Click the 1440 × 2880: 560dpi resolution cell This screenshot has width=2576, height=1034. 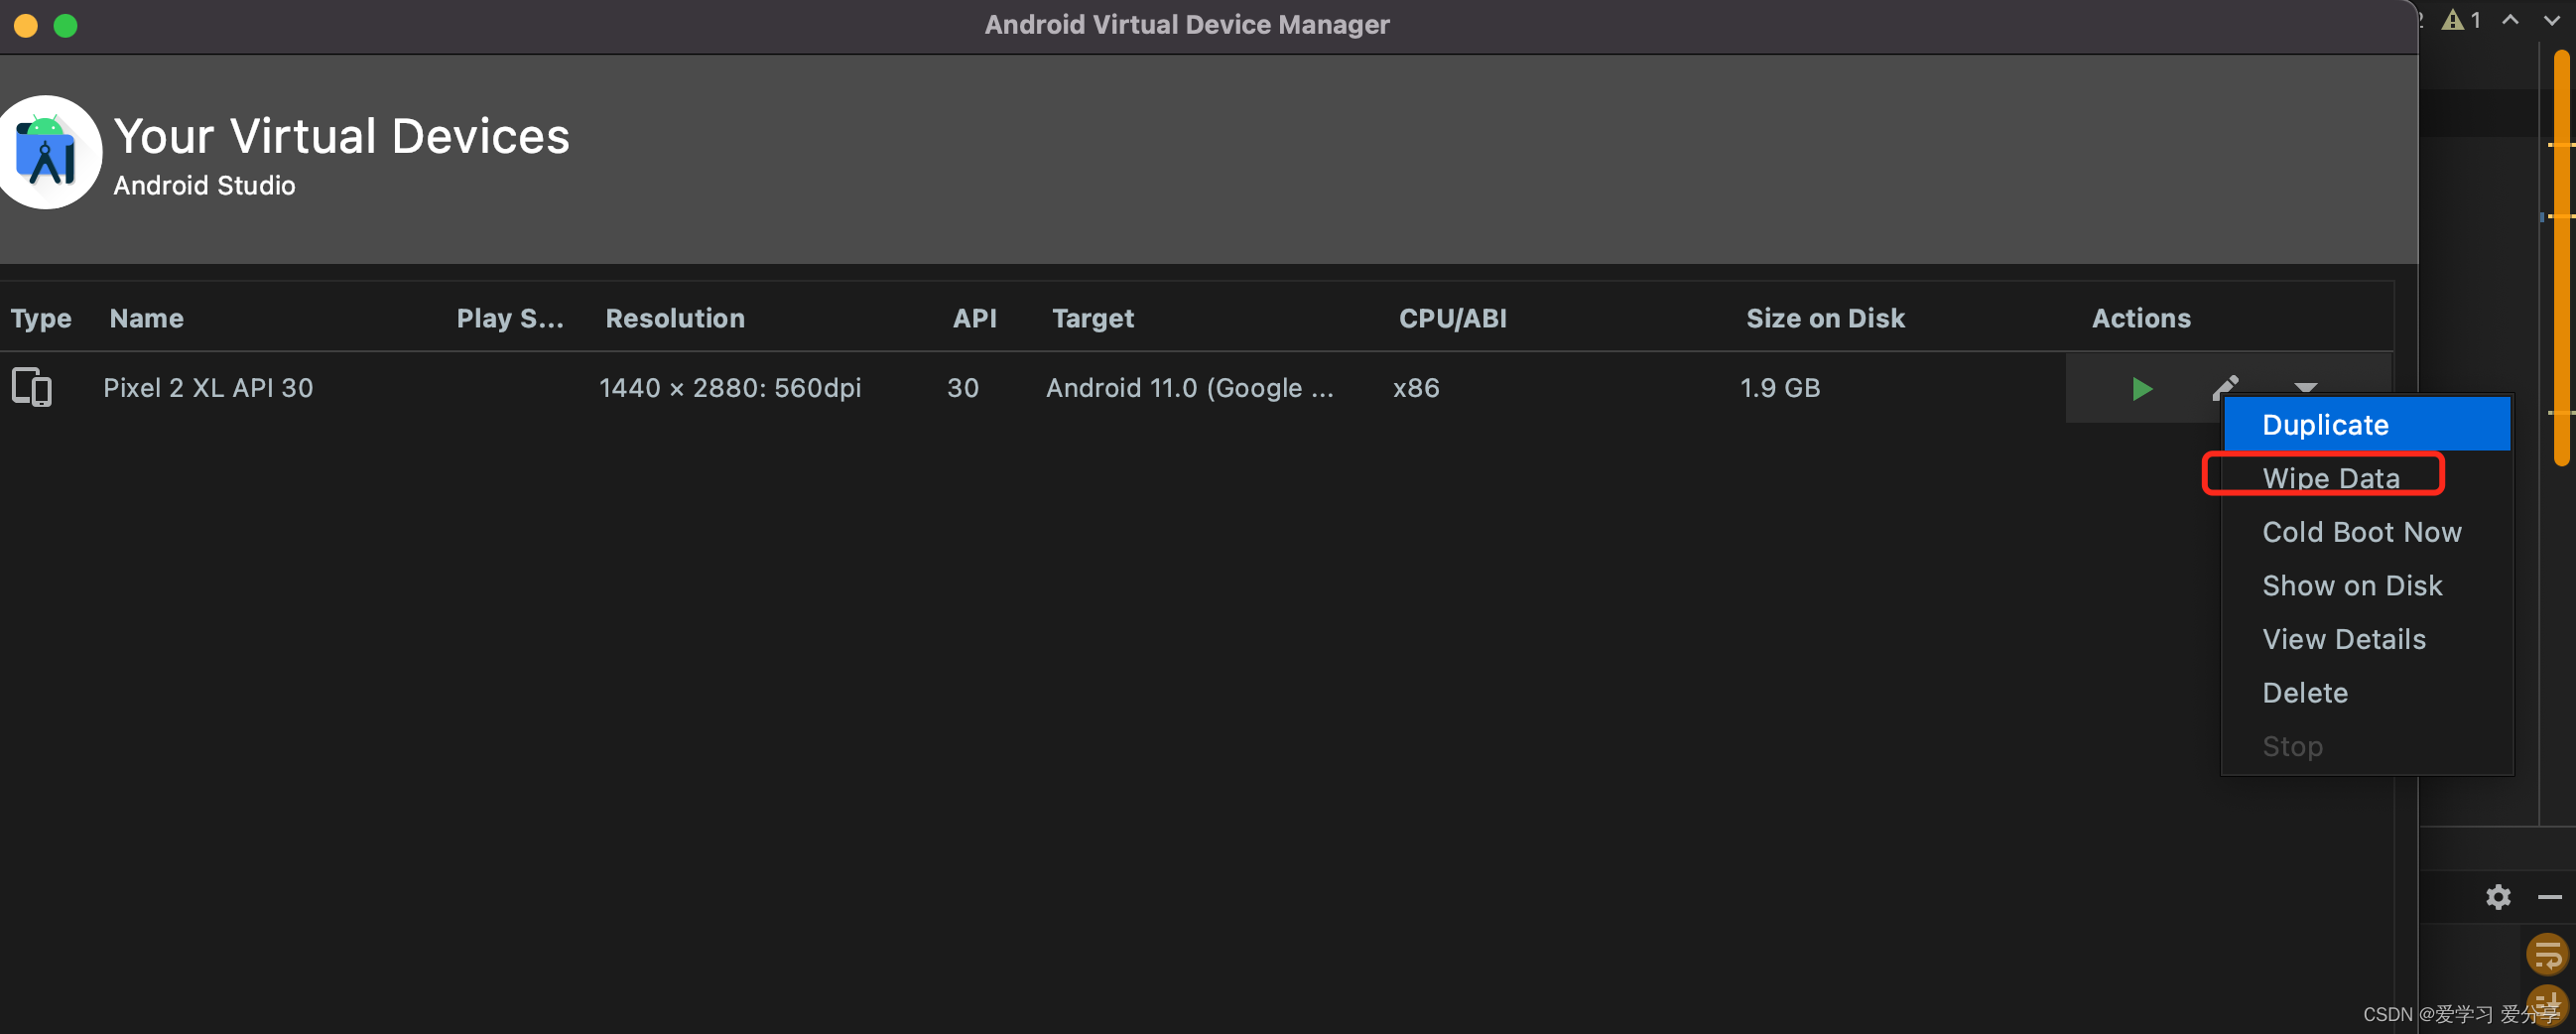(x=730, y=388)
